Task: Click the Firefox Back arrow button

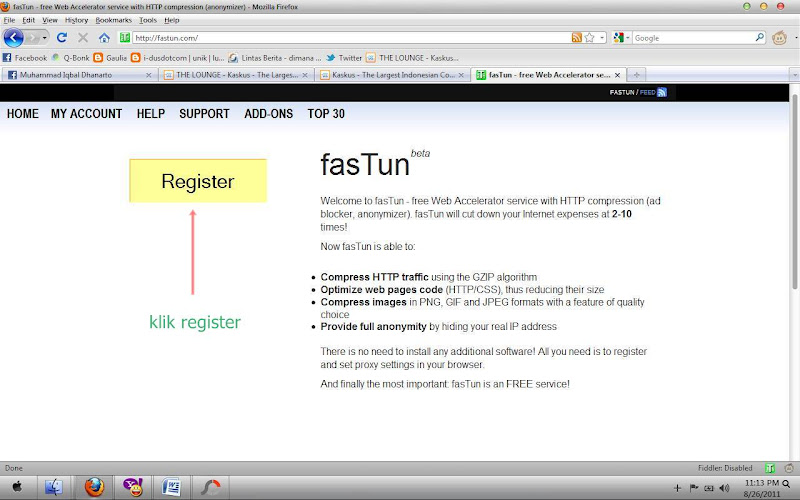Action: coord(13,38)
